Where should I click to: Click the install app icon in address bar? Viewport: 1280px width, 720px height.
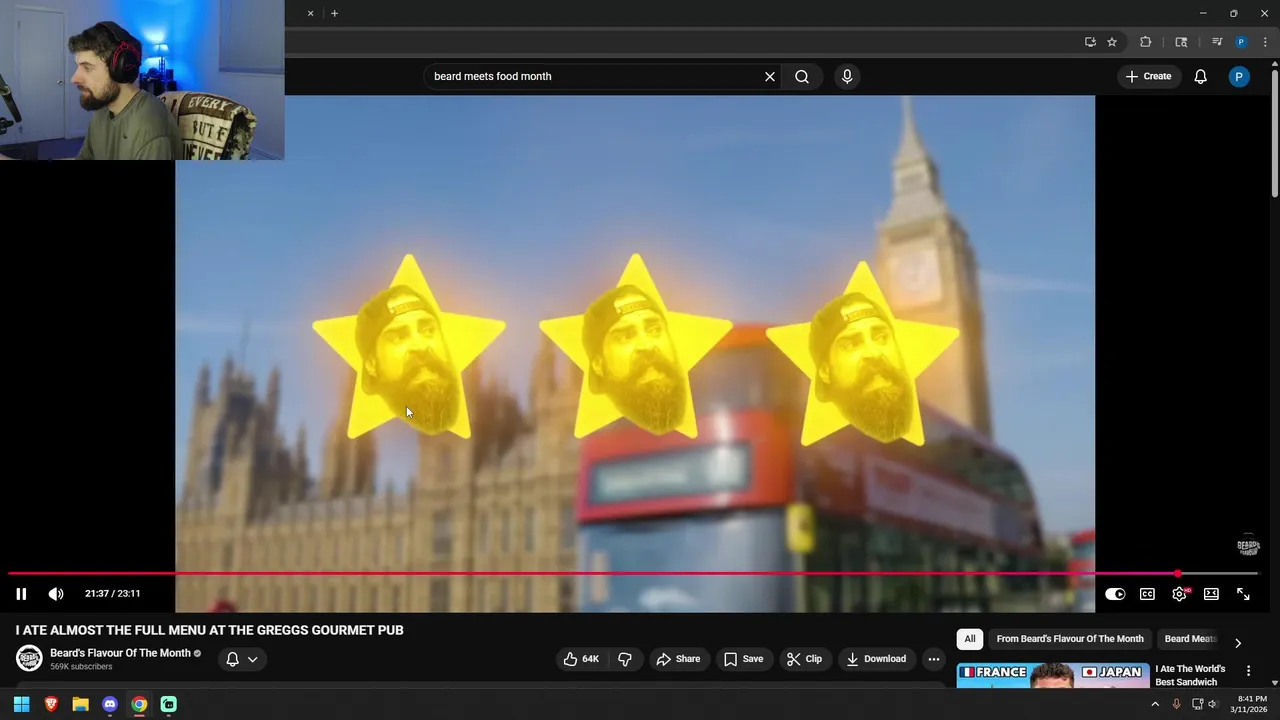[x=1090, y=42]
